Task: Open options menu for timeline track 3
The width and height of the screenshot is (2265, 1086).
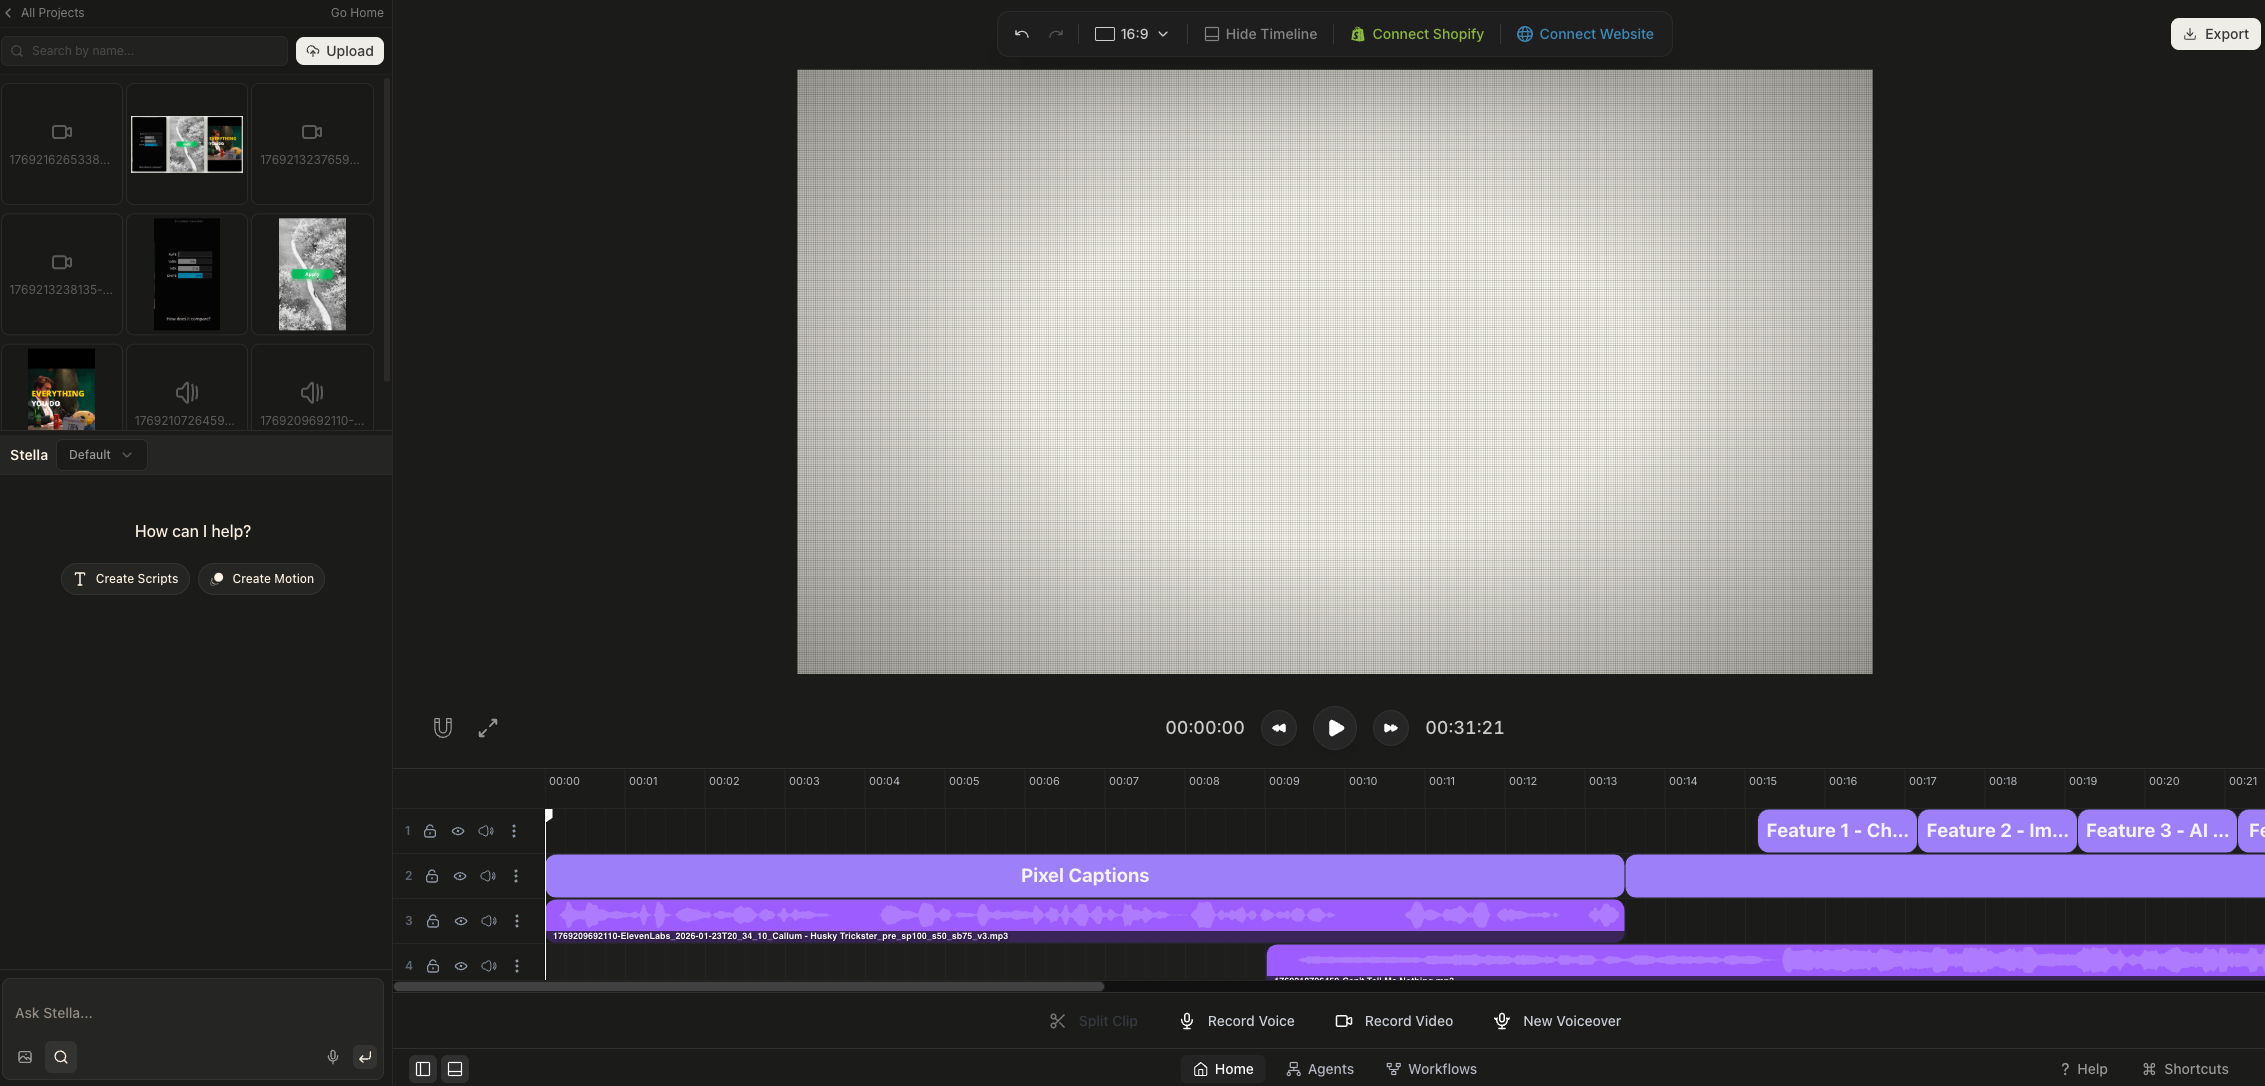Action: click(517, 921)
